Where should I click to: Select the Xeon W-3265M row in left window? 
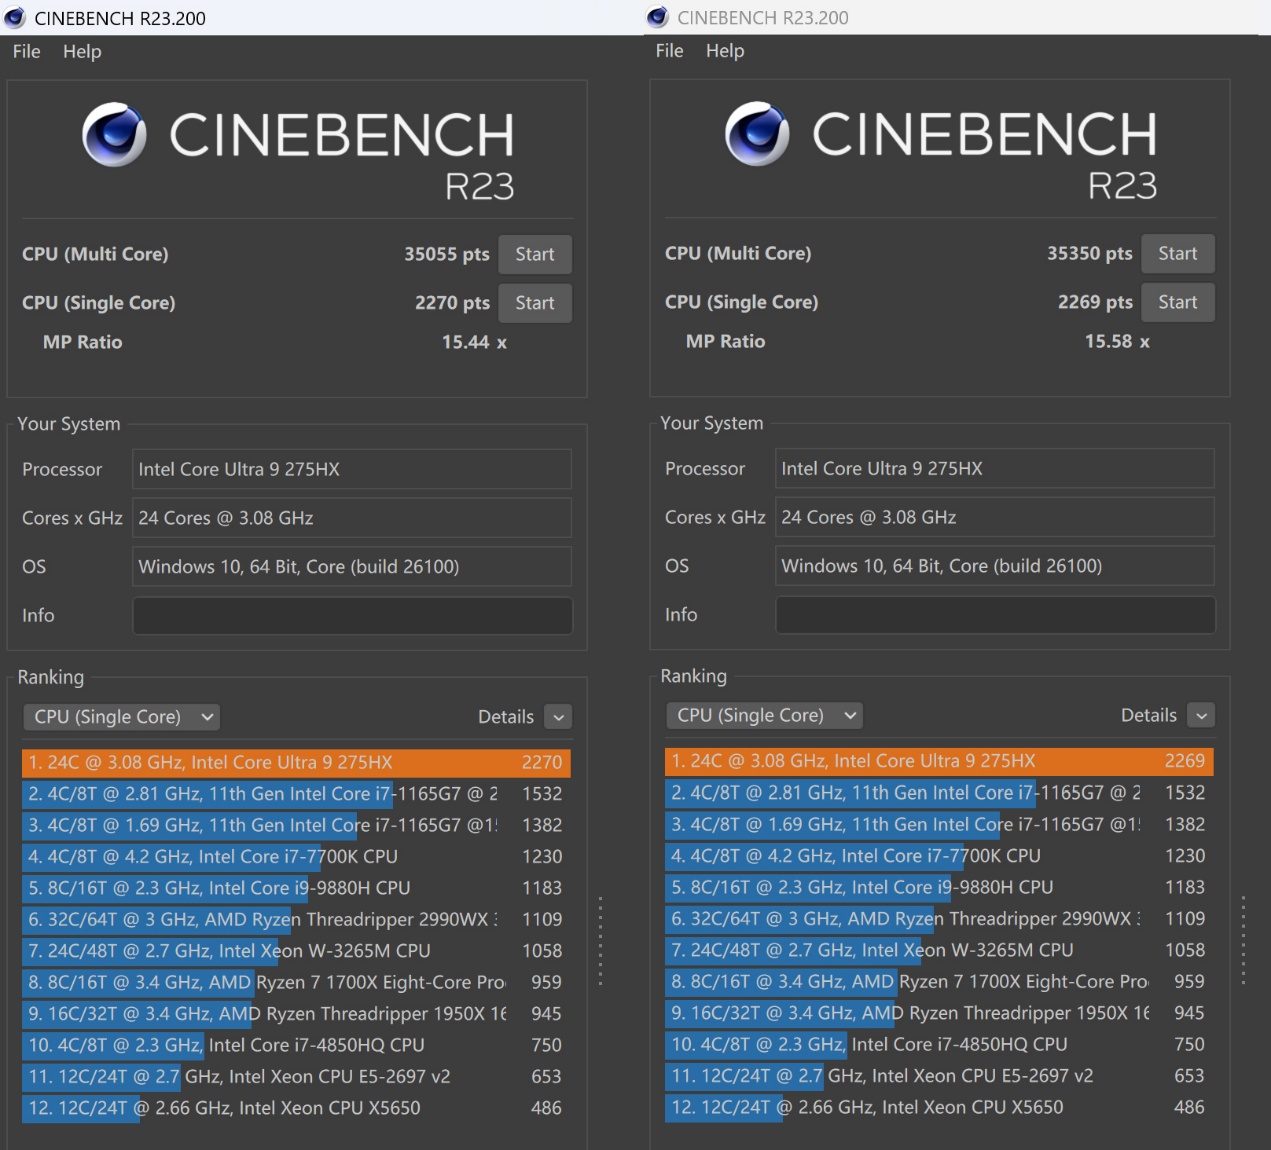point(296,951)
